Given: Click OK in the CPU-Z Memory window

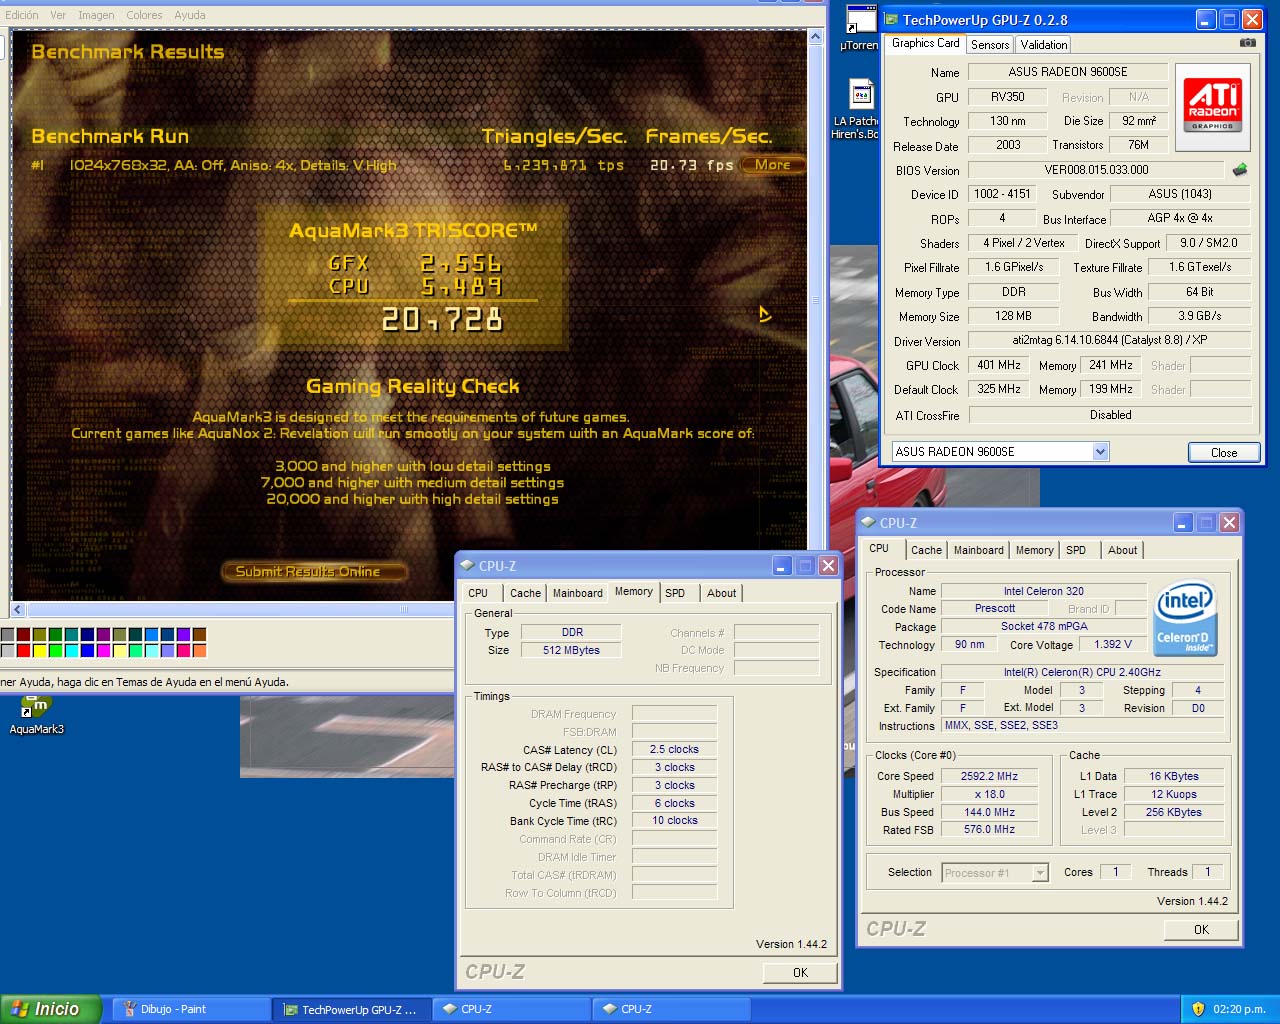Looking at the screenshot, I should pyautogui.click(x=800, y=973).
